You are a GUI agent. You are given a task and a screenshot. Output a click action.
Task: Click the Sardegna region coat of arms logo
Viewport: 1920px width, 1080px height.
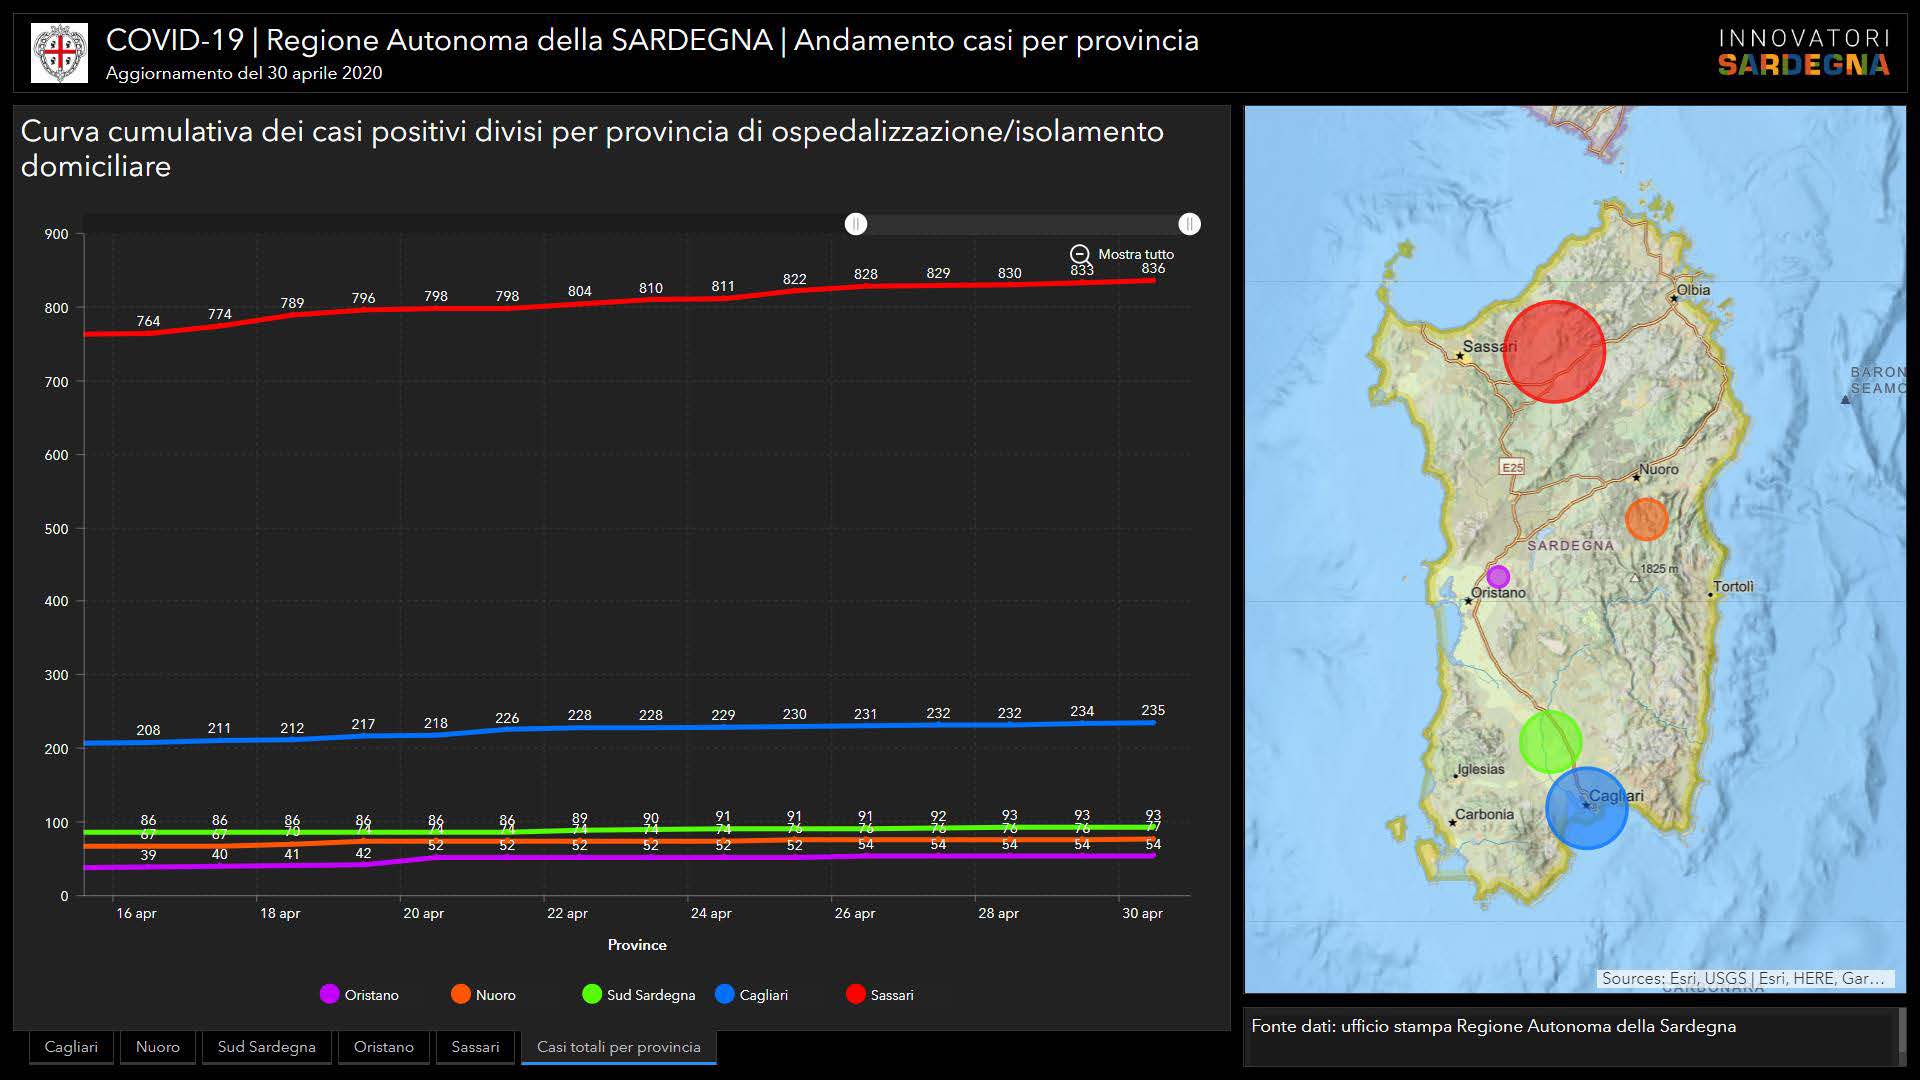(x=59, y=53)
